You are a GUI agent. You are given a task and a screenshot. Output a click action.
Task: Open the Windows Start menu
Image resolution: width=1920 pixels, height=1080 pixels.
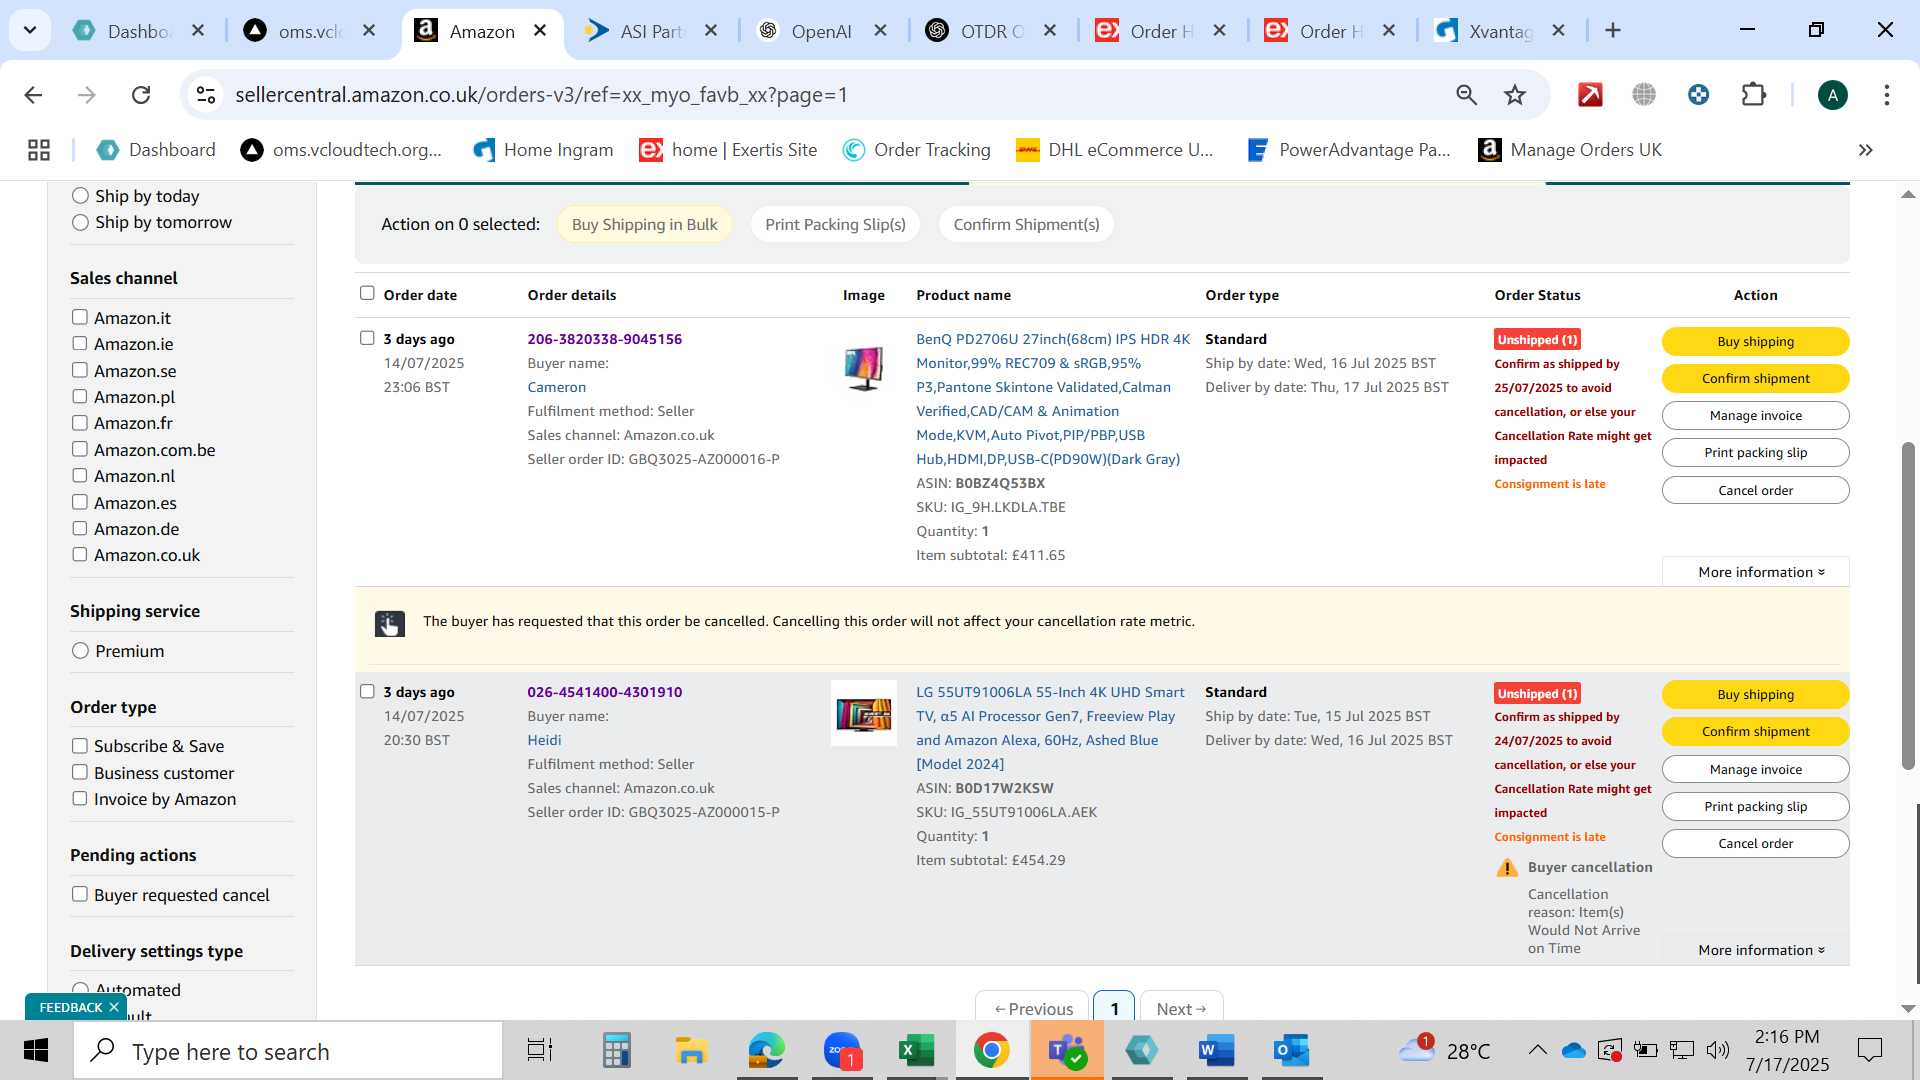pyautogui.click(x=36, y=1051)
